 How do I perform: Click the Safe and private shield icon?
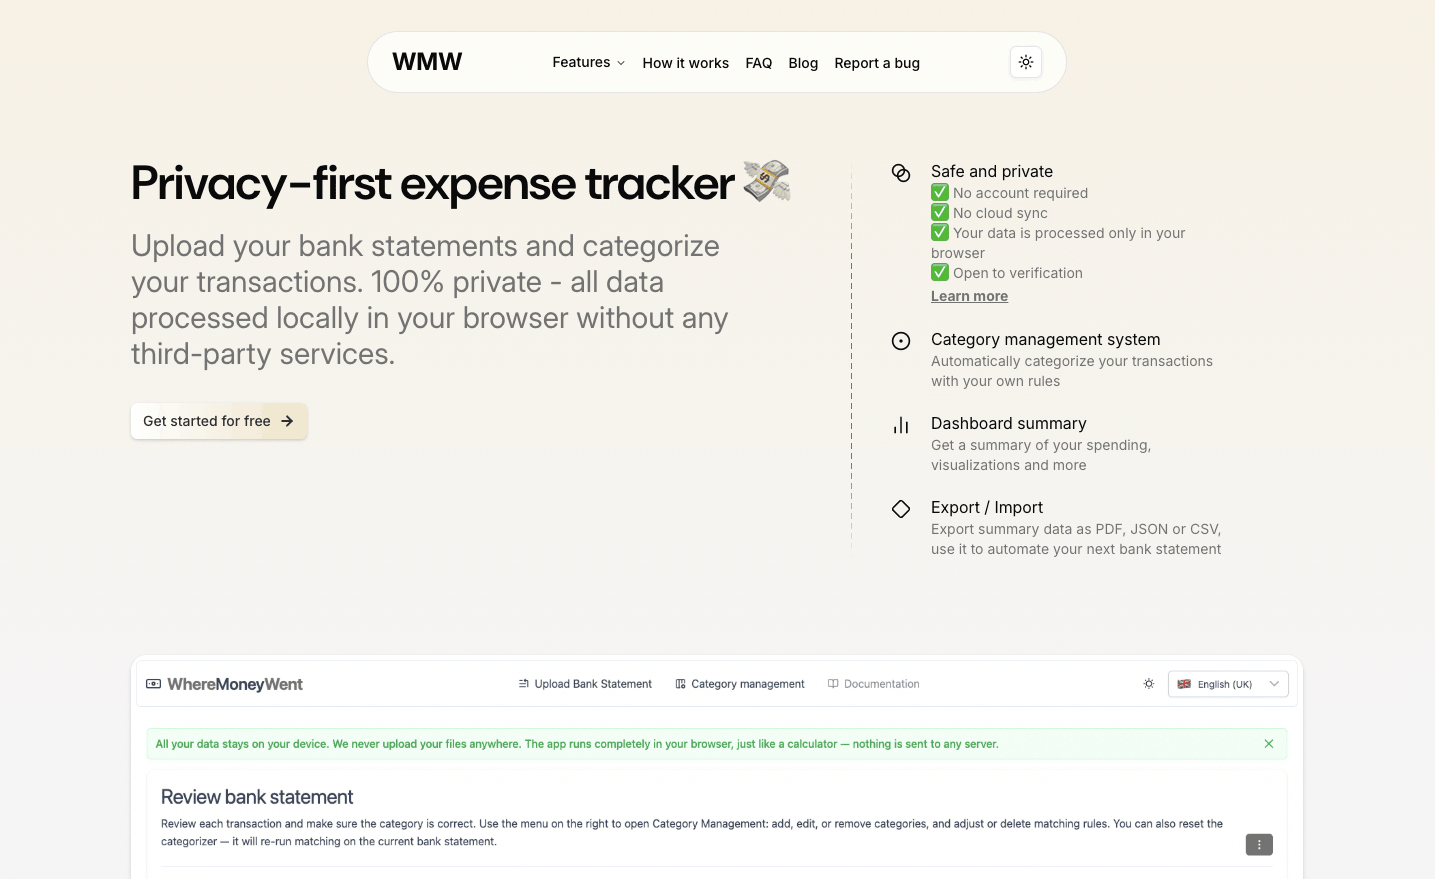pos(901,173)
